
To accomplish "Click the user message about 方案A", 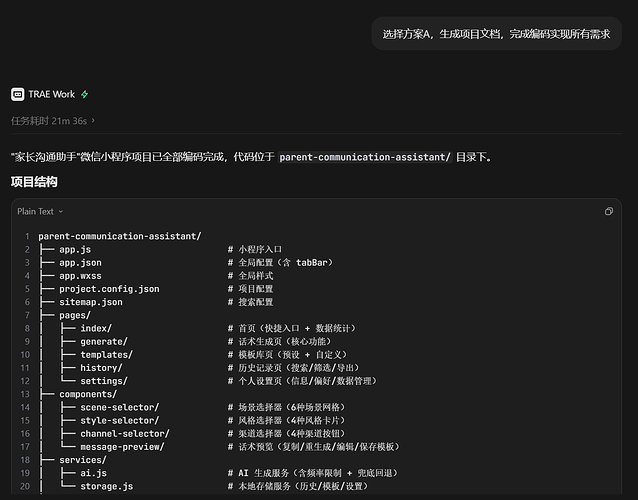I will click(496, 34).
